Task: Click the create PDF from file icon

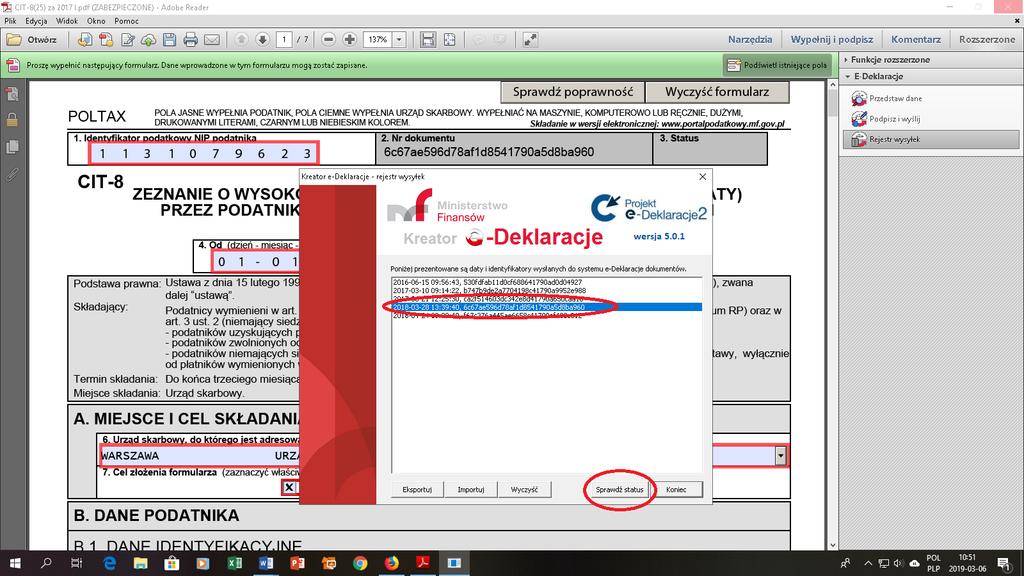Action: (x=84, y=40)
